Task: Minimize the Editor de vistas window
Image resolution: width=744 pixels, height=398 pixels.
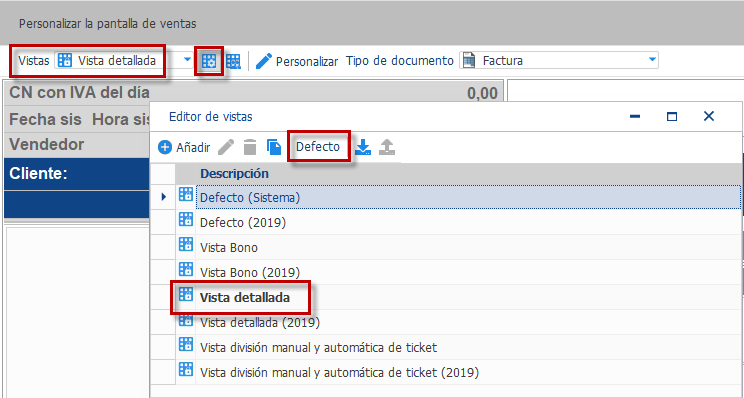Action: click(635, 117)
